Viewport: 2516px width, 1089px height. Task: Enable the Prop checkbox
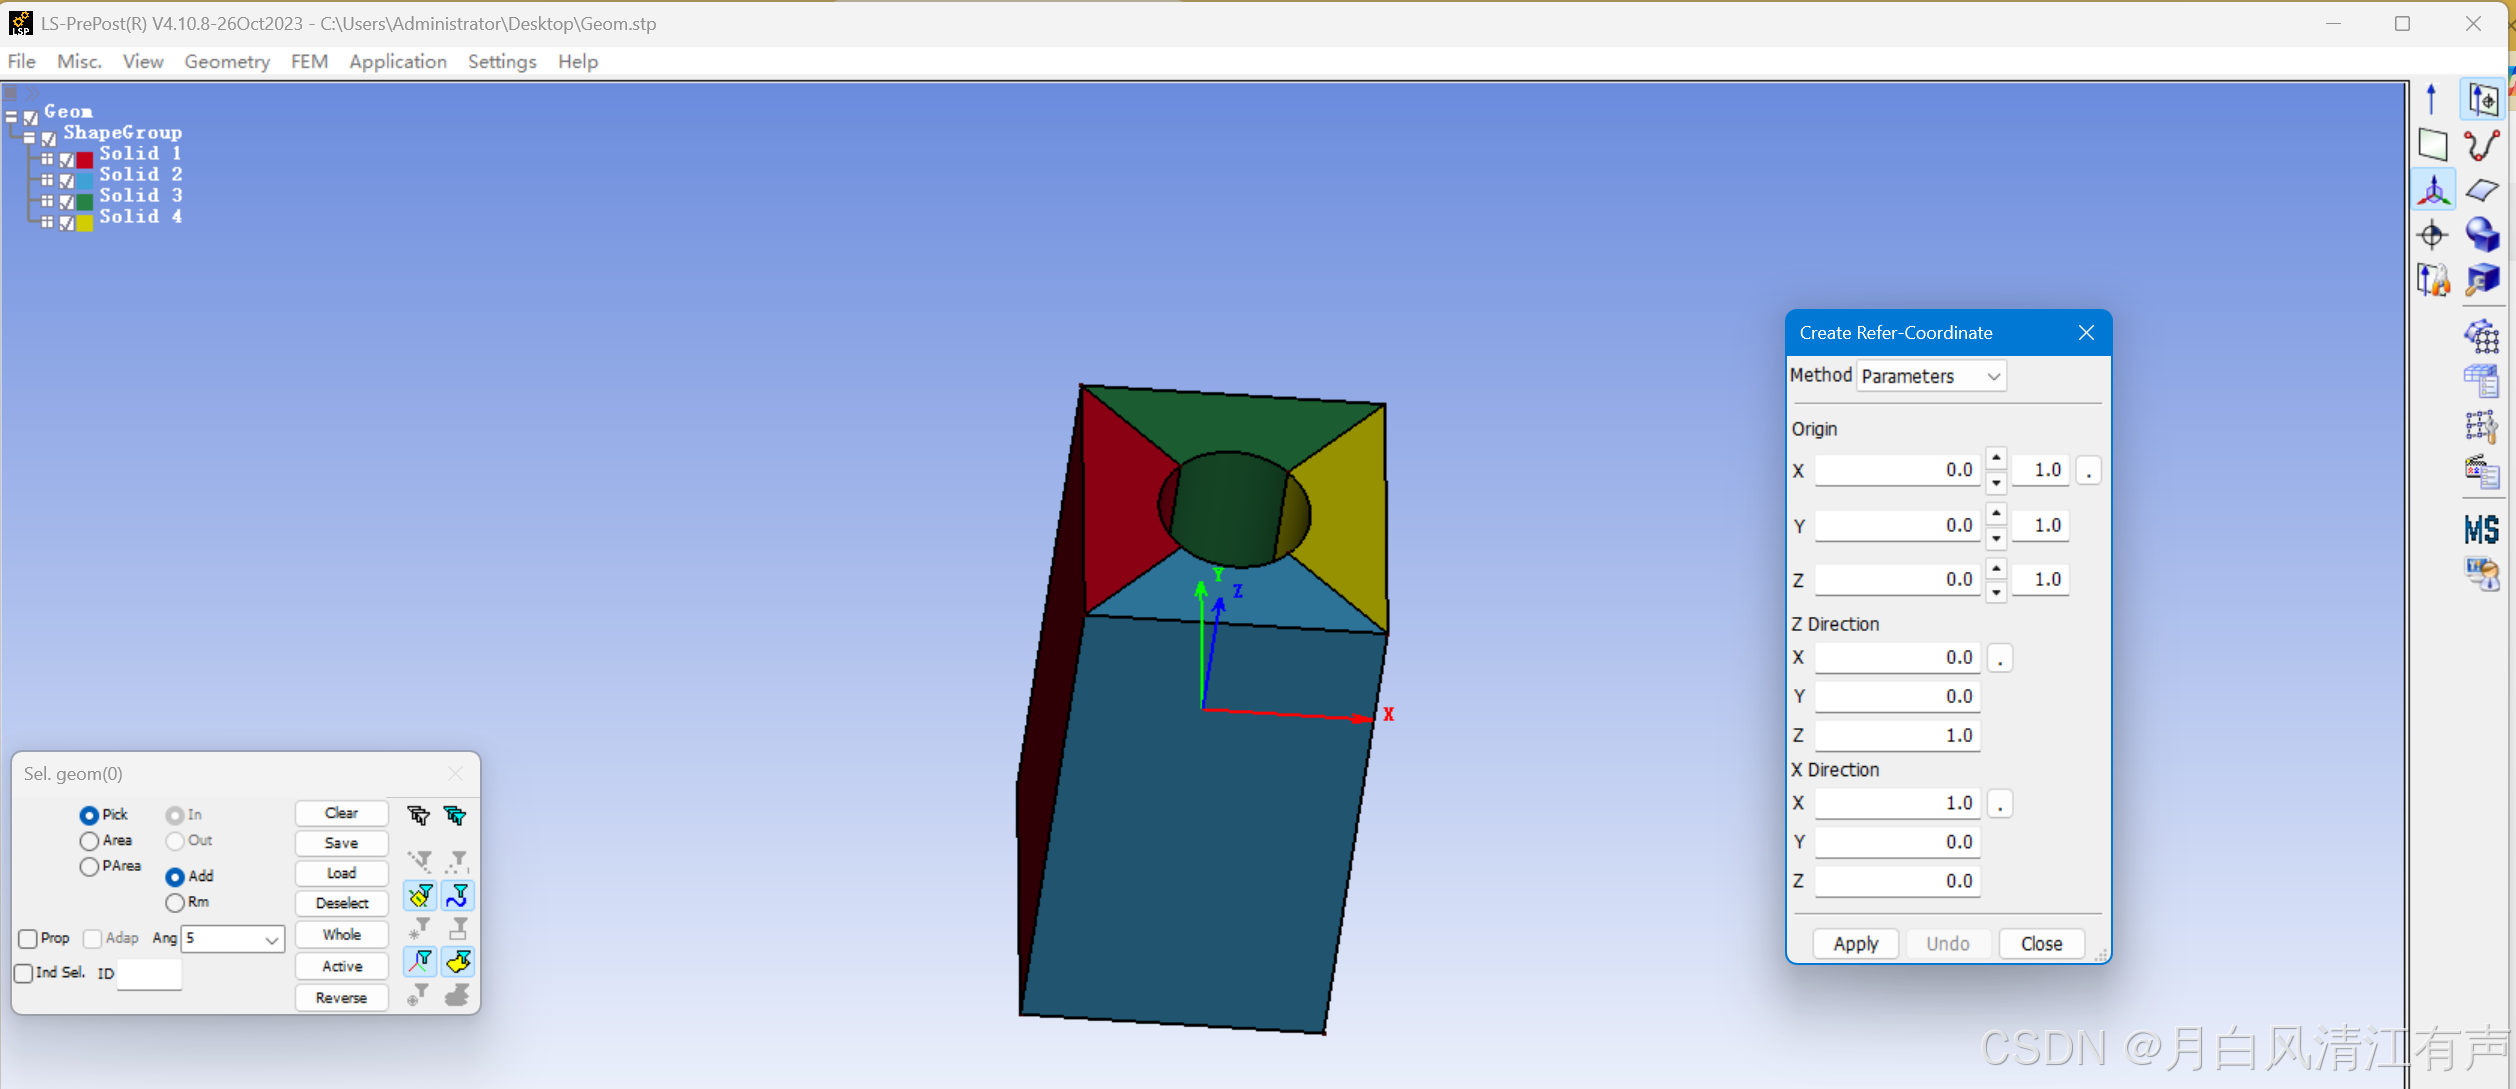click(x=28, y=938)
